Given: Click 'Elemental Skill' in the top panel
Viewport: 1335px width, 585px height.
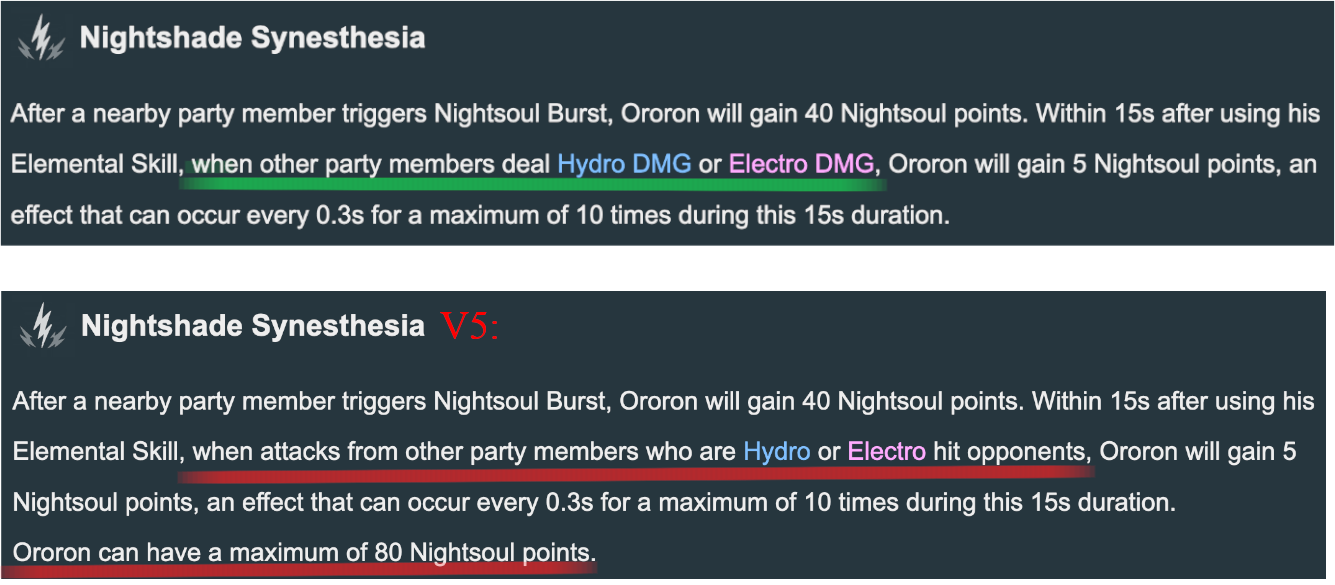Looking at the screenshot, I should [x=94, y=164].
